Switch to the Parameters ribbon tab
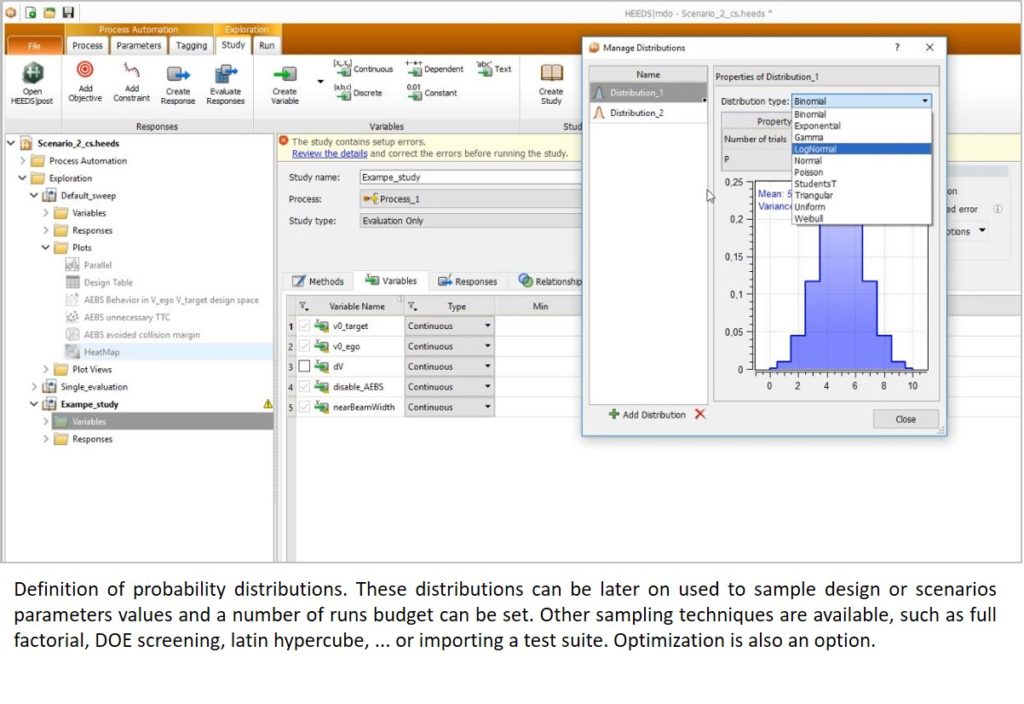 click(138, 45)
